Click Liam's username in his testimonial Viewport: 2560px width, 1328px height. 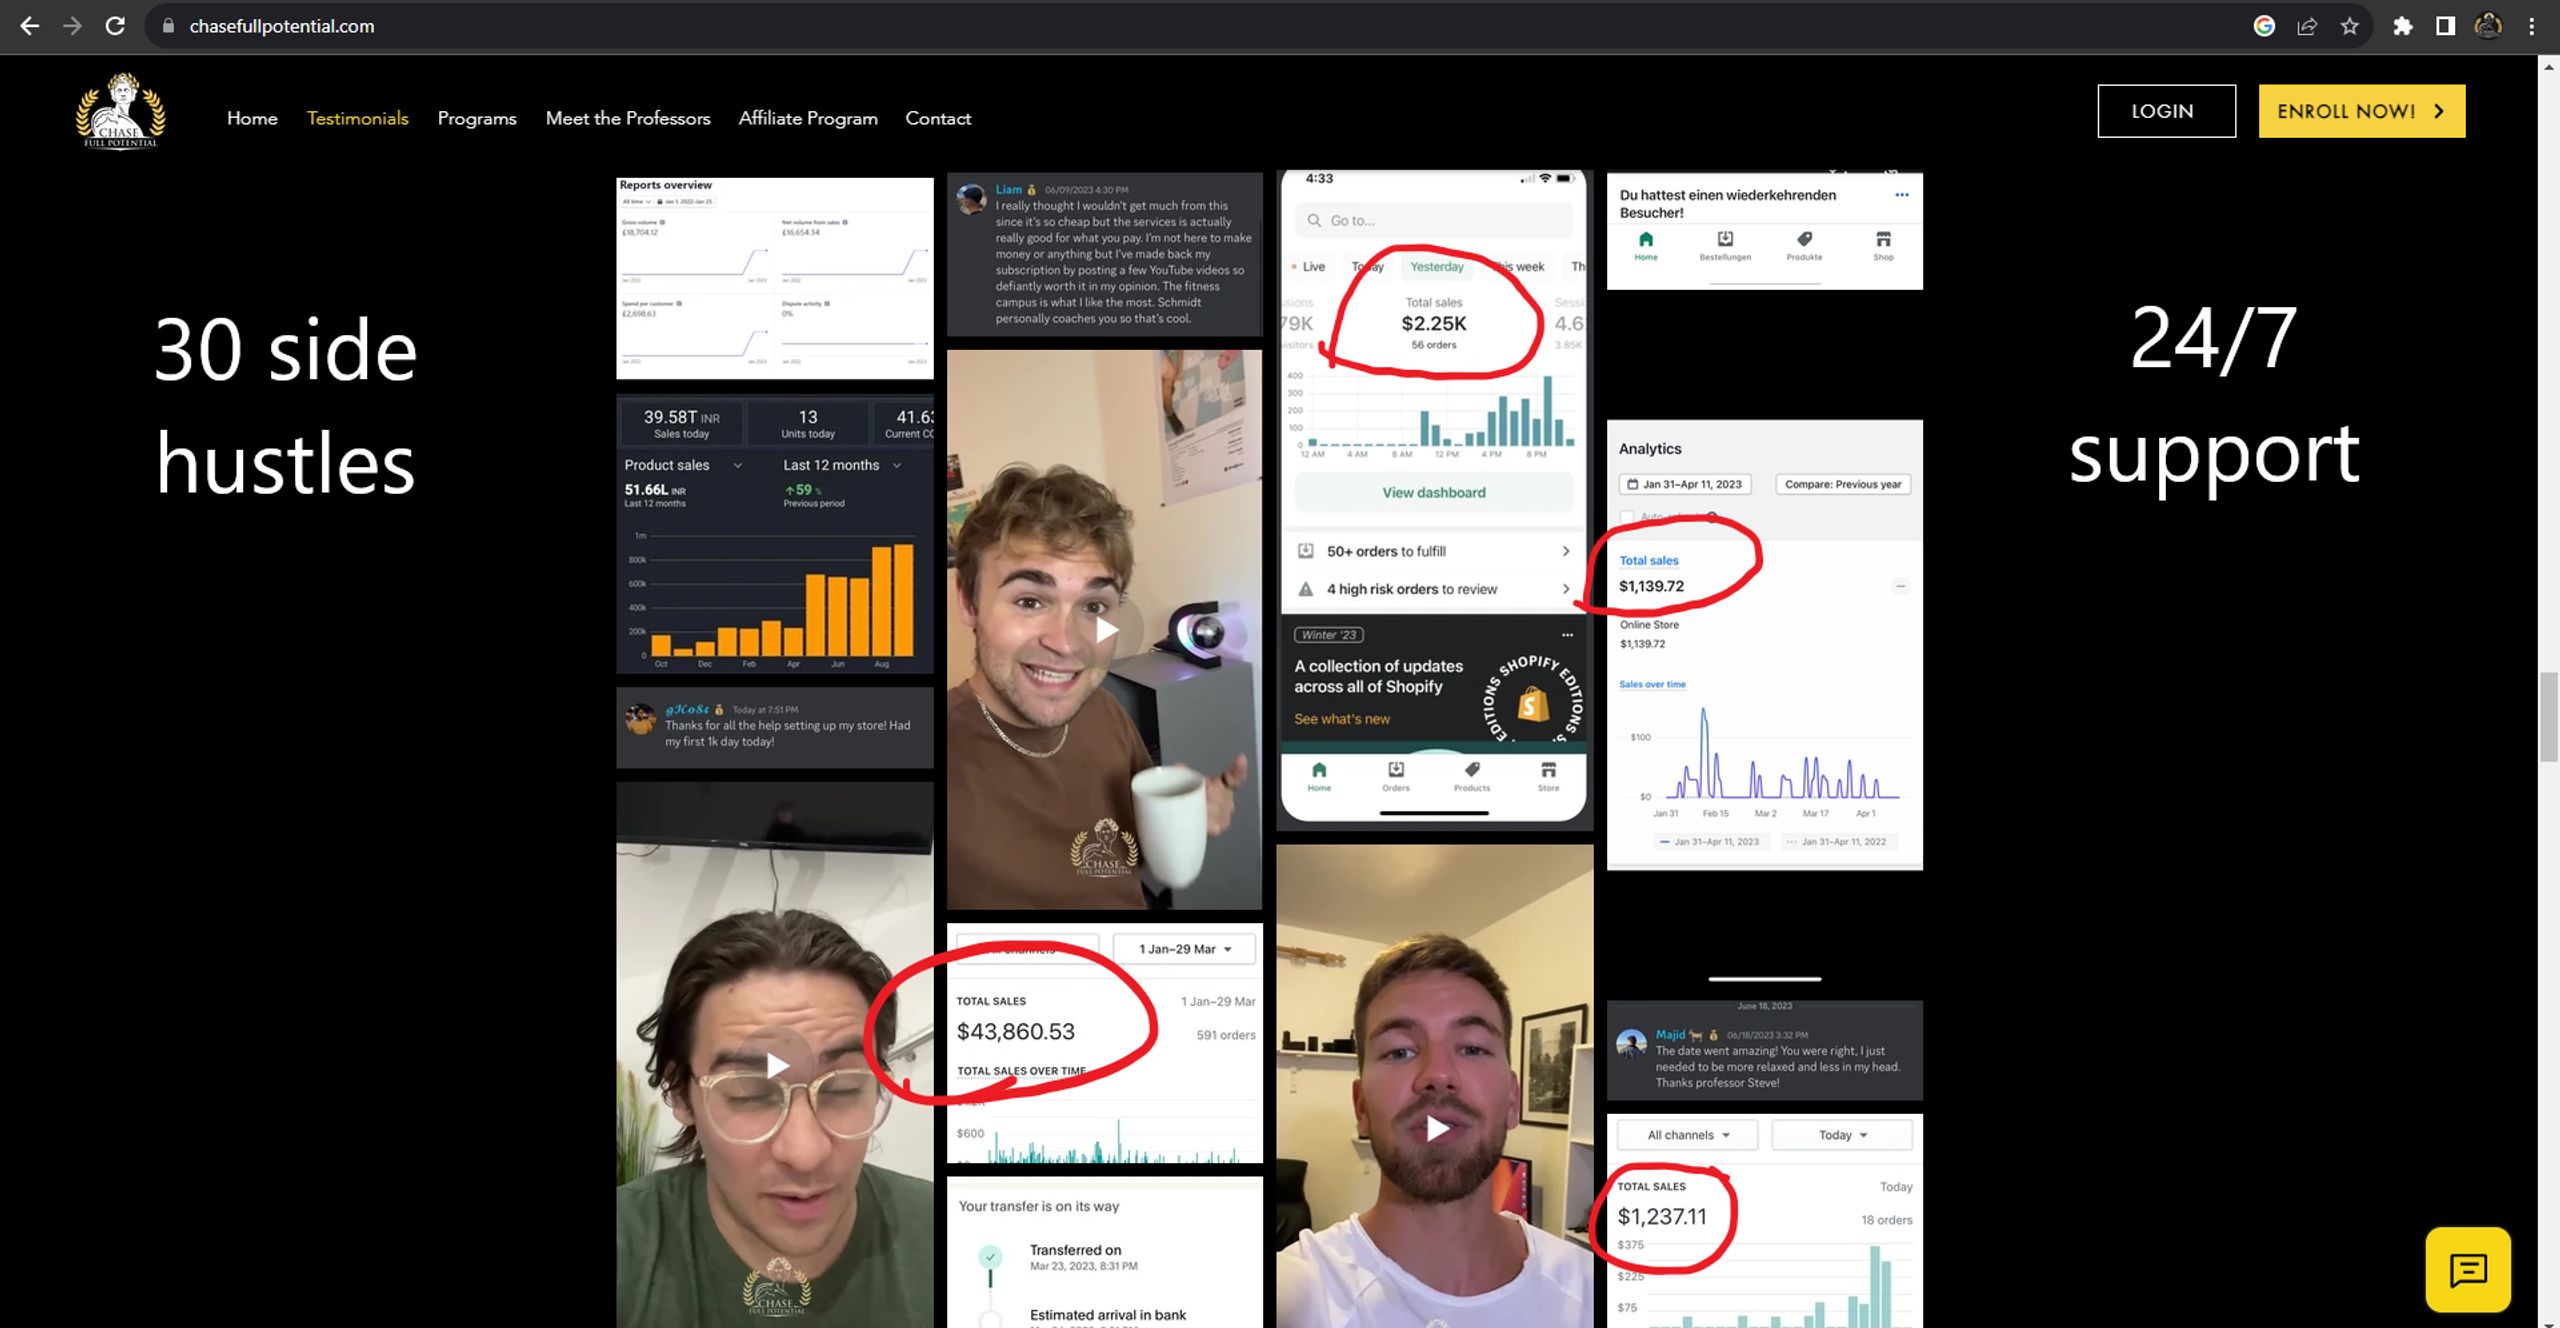pyautogui.click(x=1008, y=189)
